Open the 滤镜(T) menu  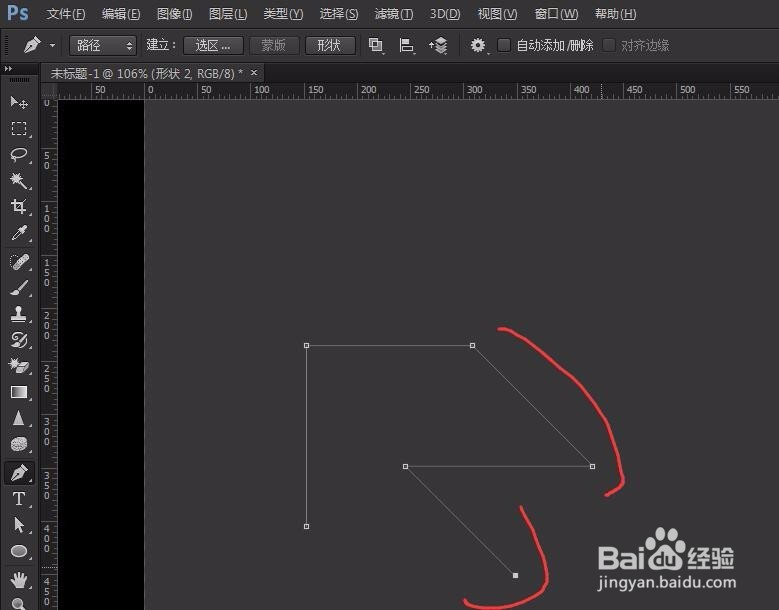[x=393, y=14]
